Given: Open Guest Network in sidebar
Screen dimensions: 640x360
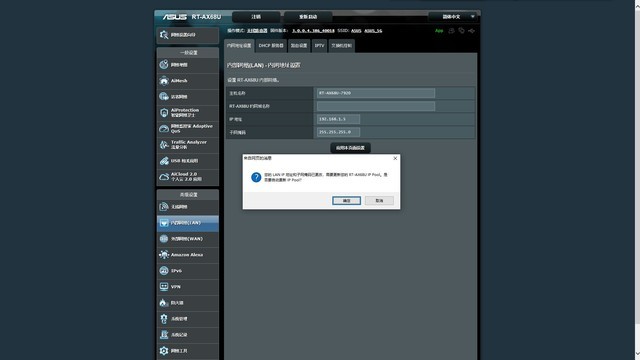Looking at the screenshot, I should tap(187, 97).
